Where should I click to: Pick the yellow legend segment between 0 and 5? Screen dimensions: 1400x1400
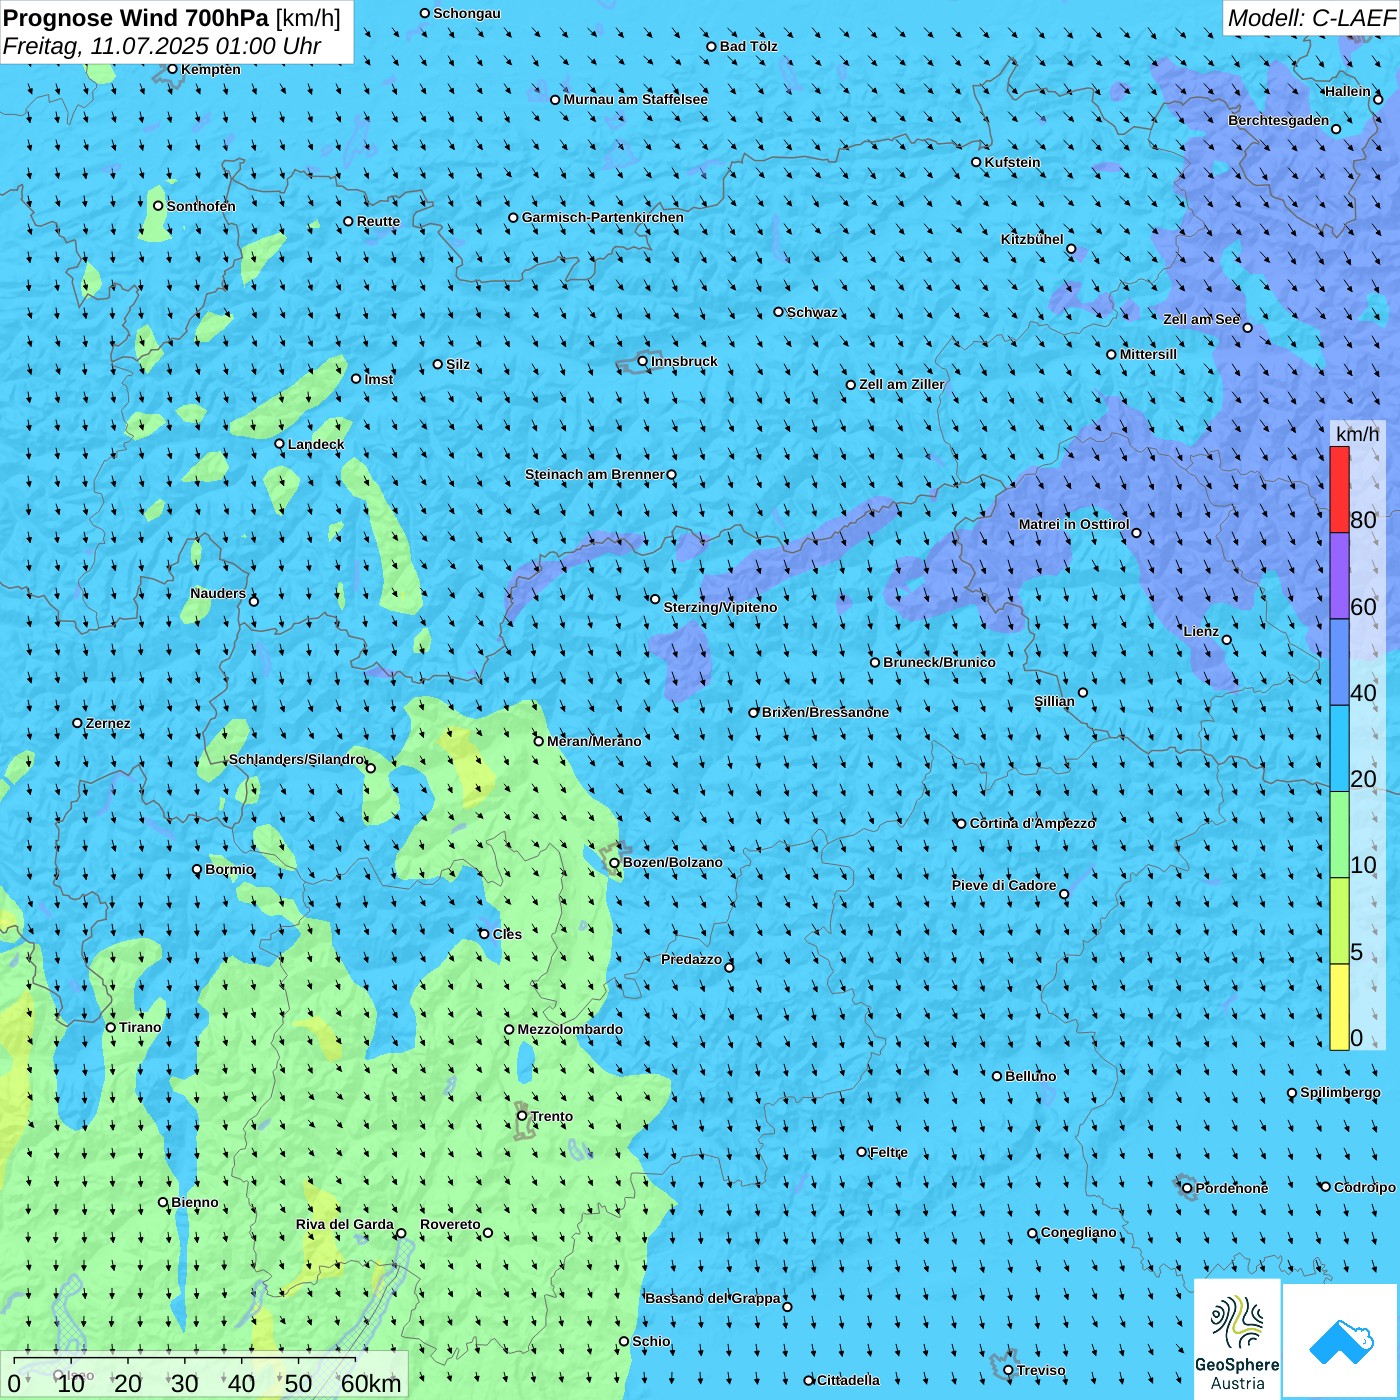(x=1339, y=1007)
